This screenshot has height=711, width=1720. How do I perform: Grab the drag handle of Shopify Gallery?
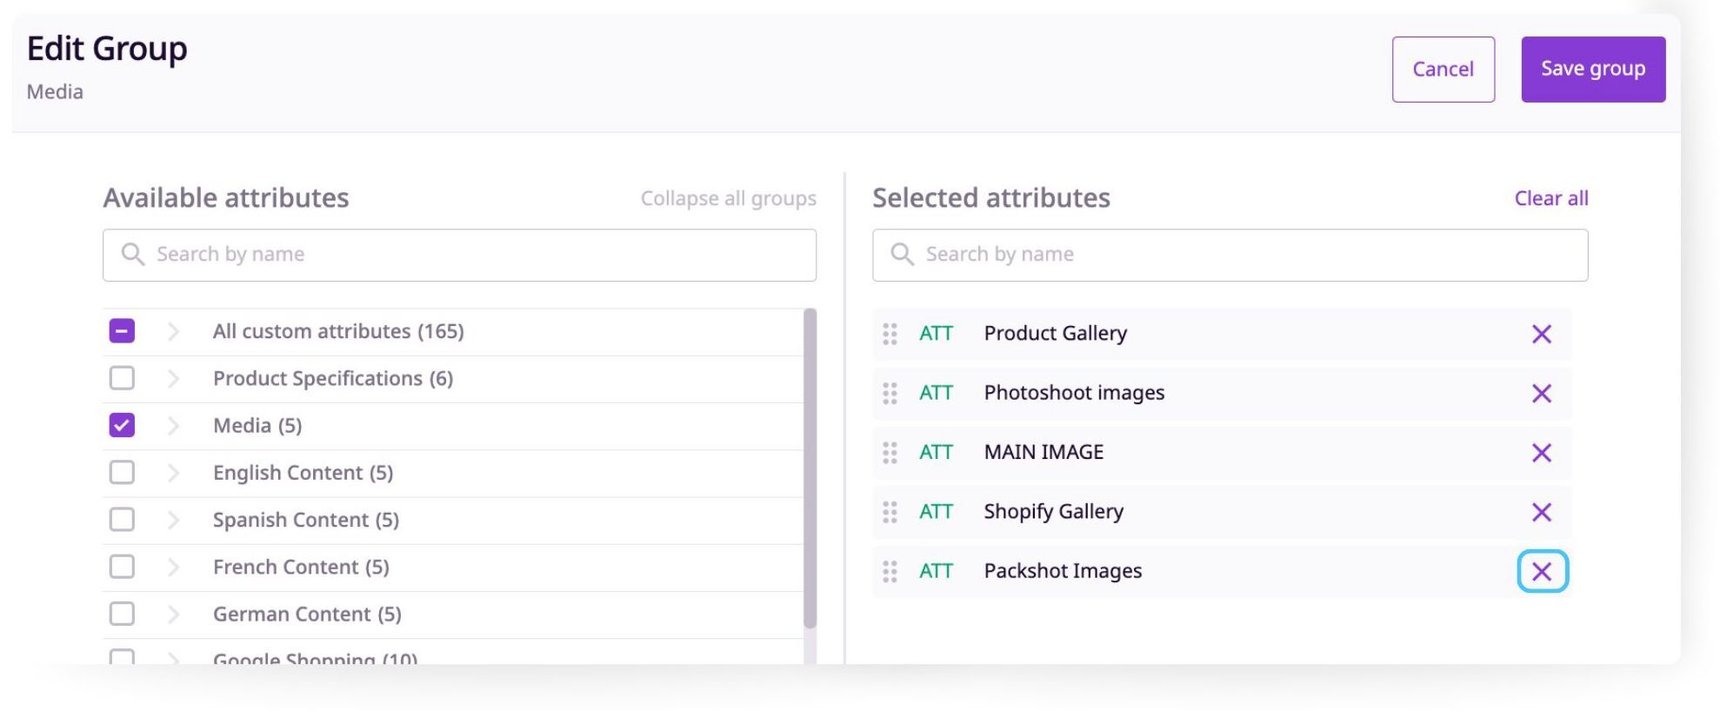click(x=889, y=512)
